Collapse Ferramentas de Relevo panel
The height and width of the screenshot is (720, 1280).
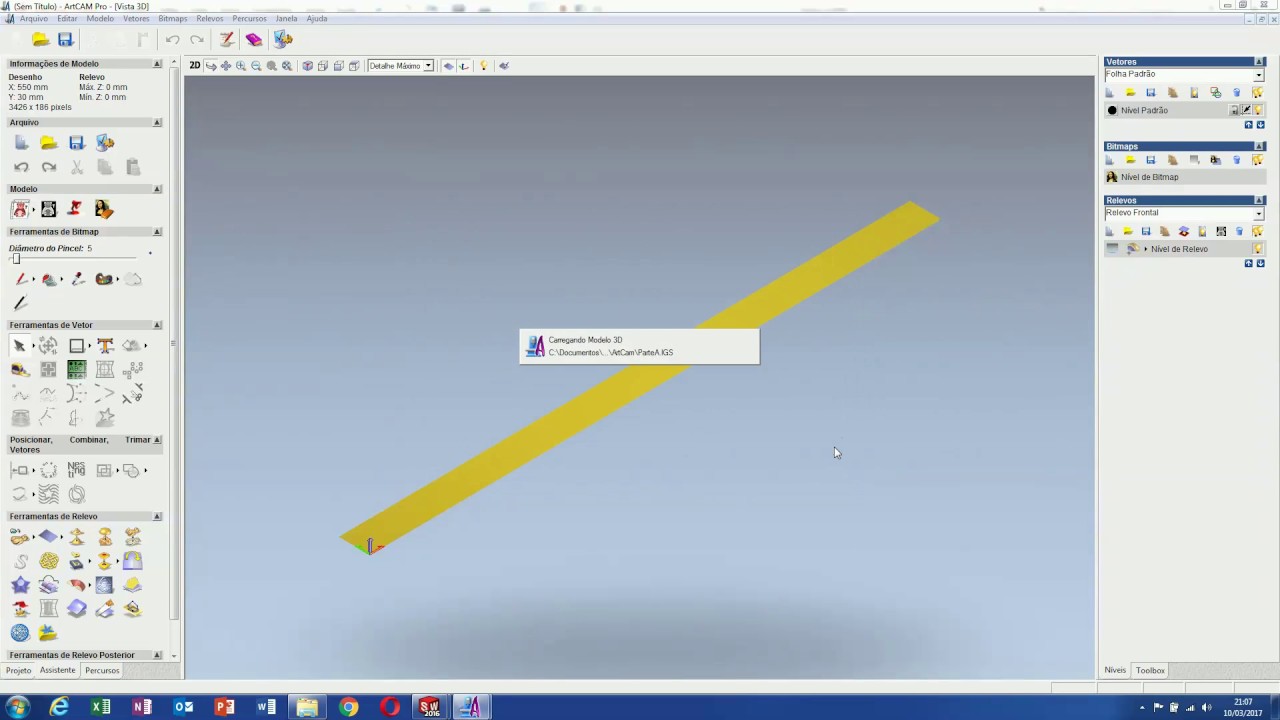(x=157, y=516)
